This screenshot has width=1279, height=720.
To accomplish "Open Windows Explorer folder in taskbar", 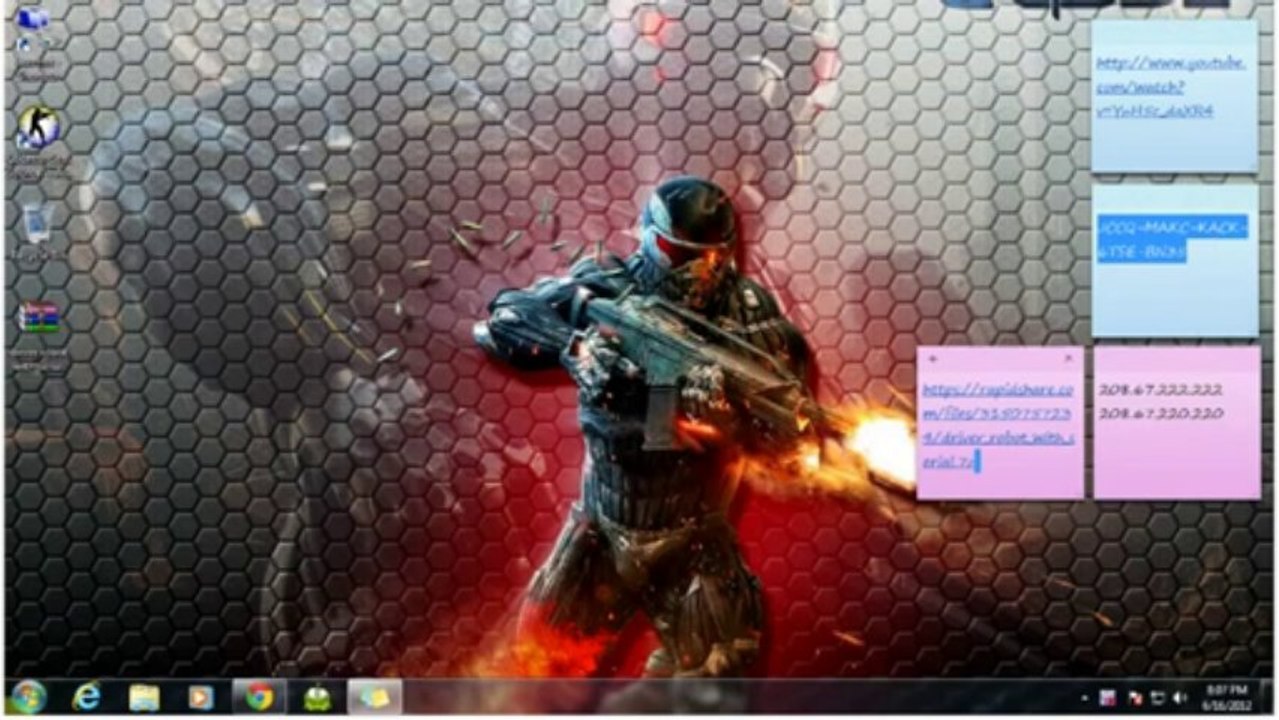I will [x=144, y=697].
